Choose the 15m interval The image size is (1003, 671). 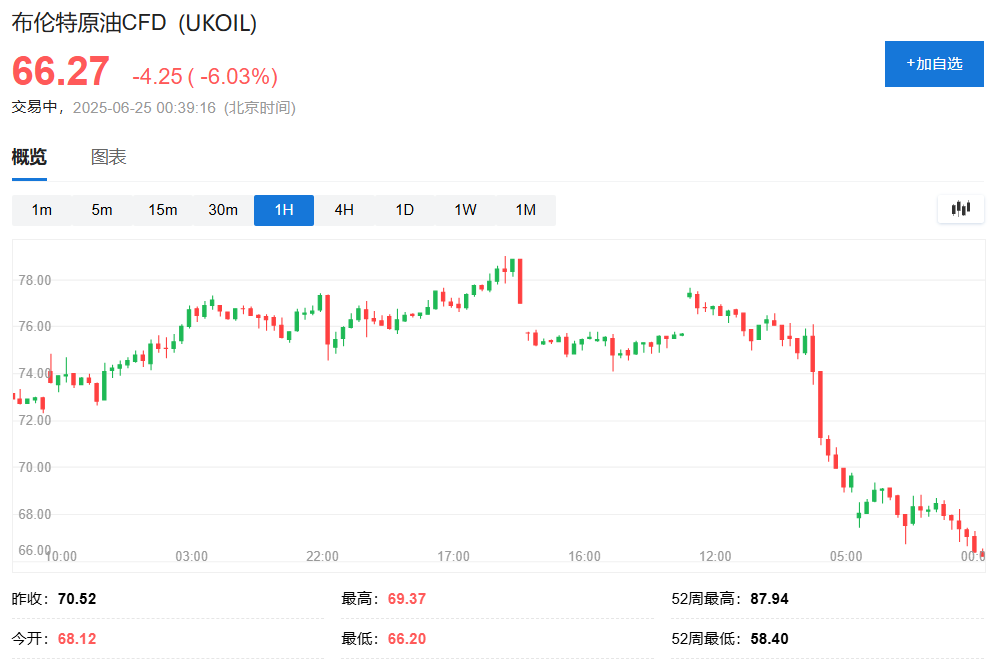162,210
